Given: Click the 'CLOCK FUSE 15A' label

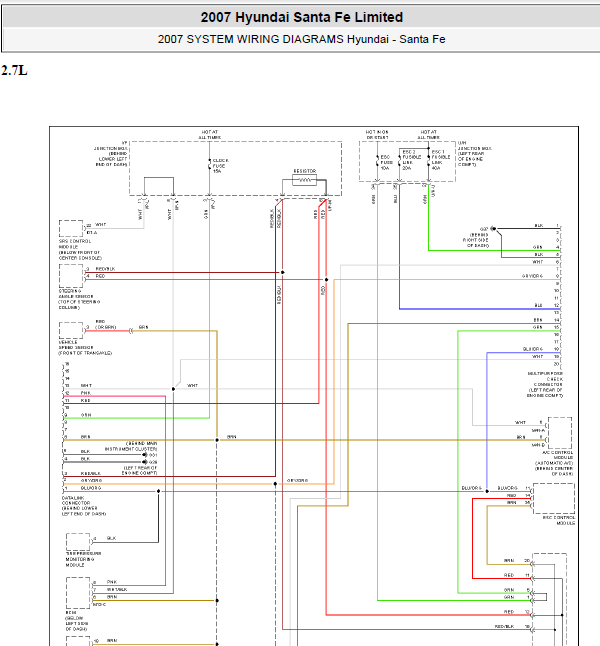Looking at the screenshot, I should pyautogui.click(x=220, y=166).
